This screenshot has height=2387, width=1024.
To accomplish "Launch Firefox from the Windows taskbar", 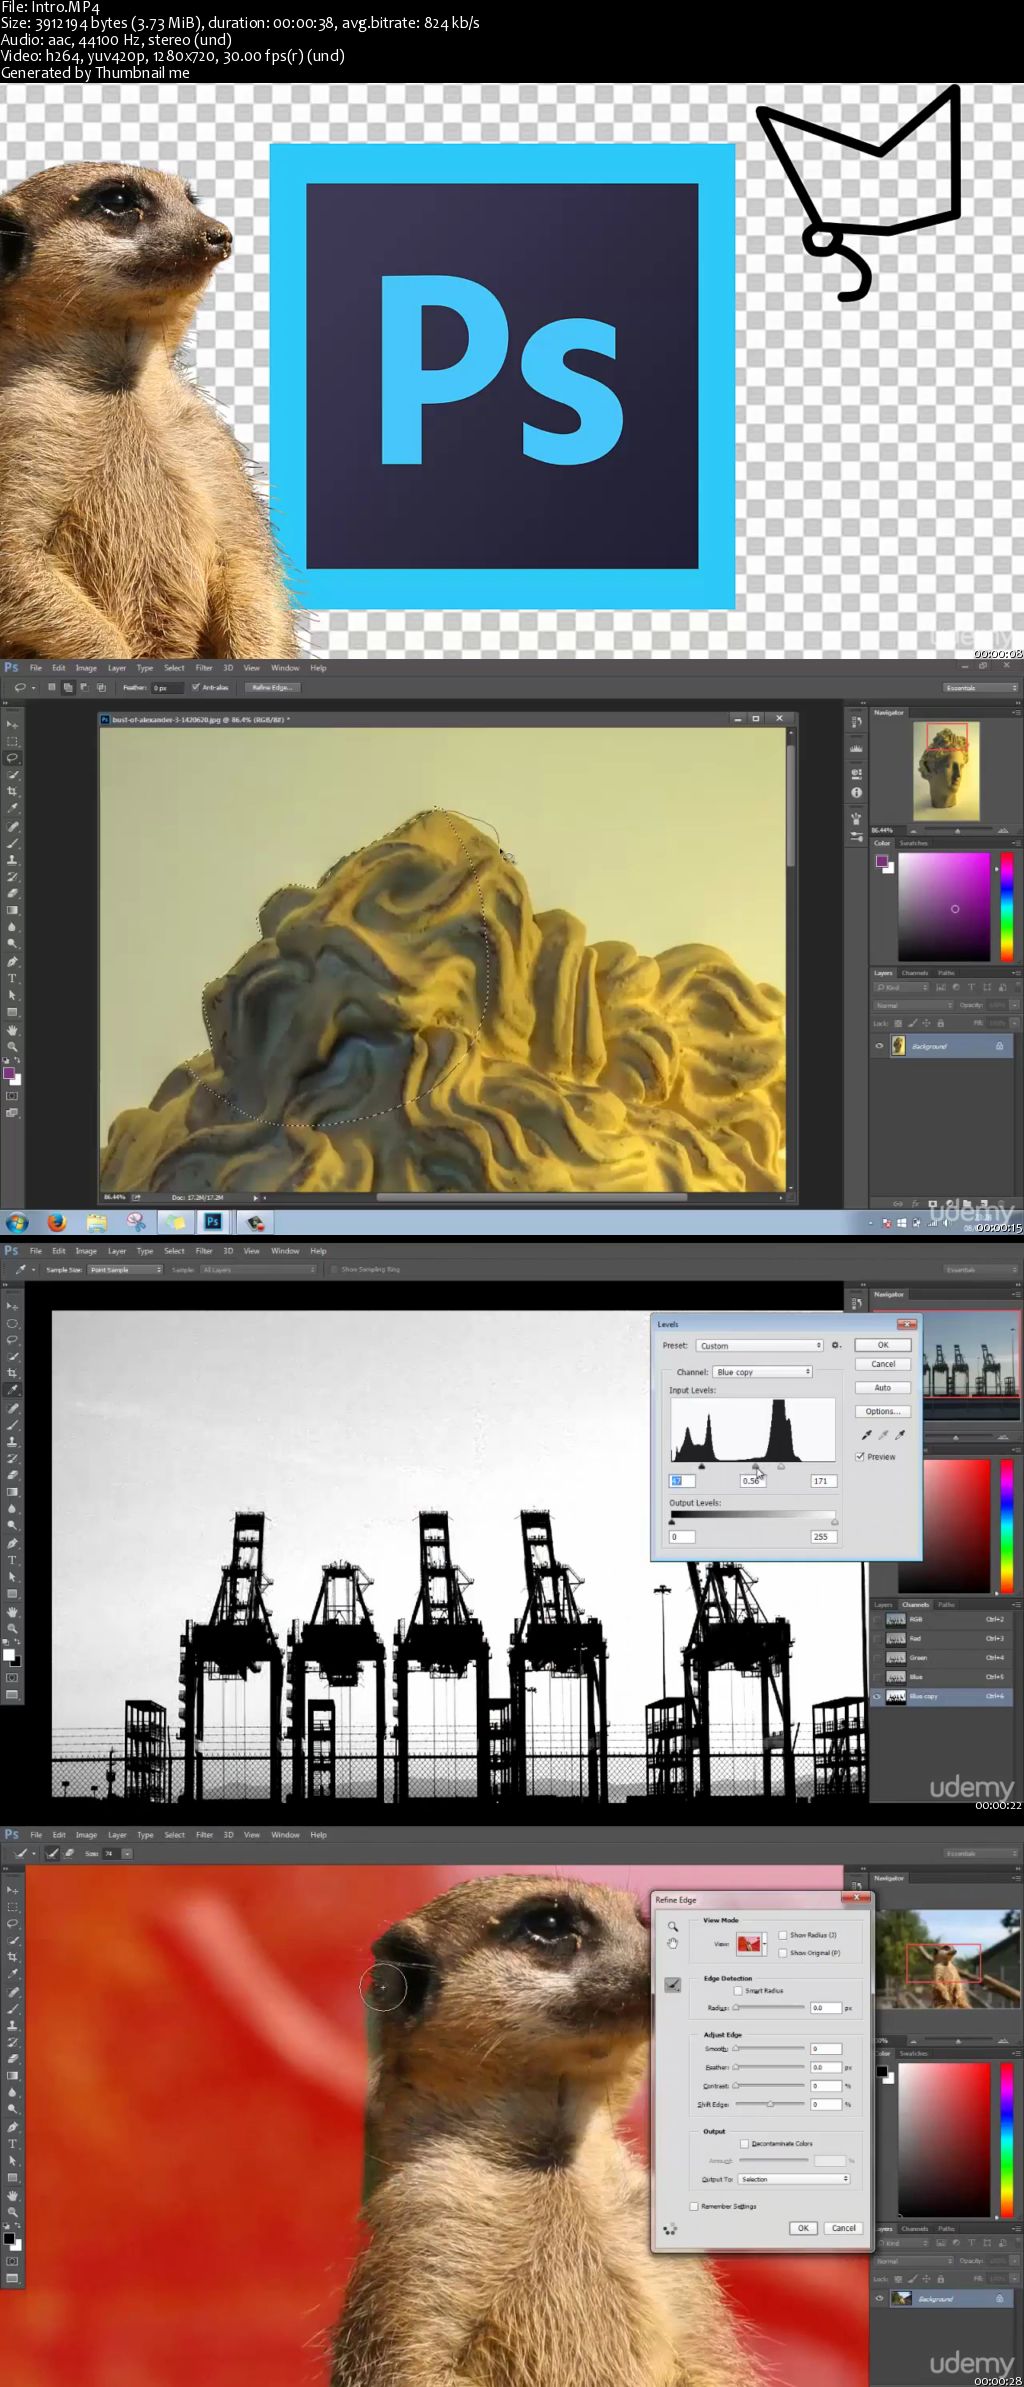I will (57, 1222).
